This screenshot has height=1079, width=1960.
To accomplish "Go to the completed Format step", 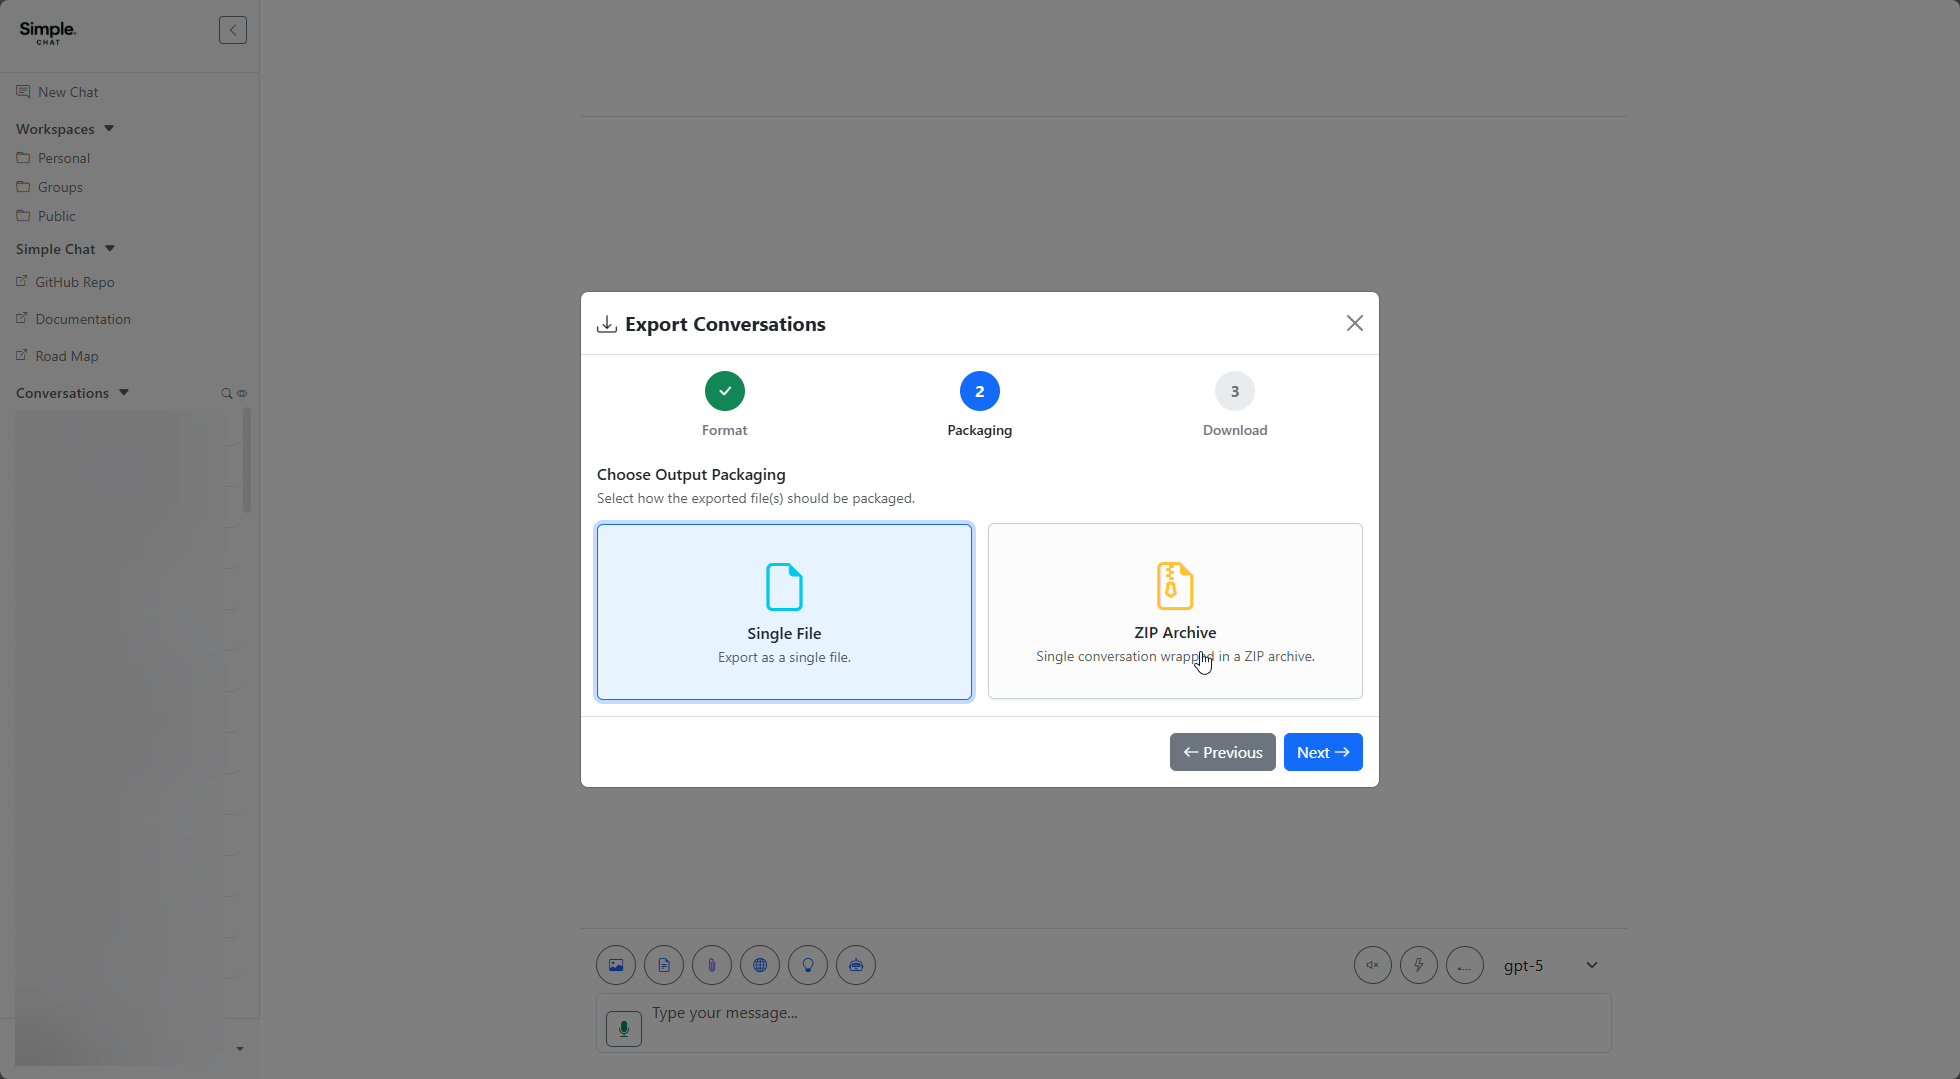I will pyautogui.click(x=724, y=391).
